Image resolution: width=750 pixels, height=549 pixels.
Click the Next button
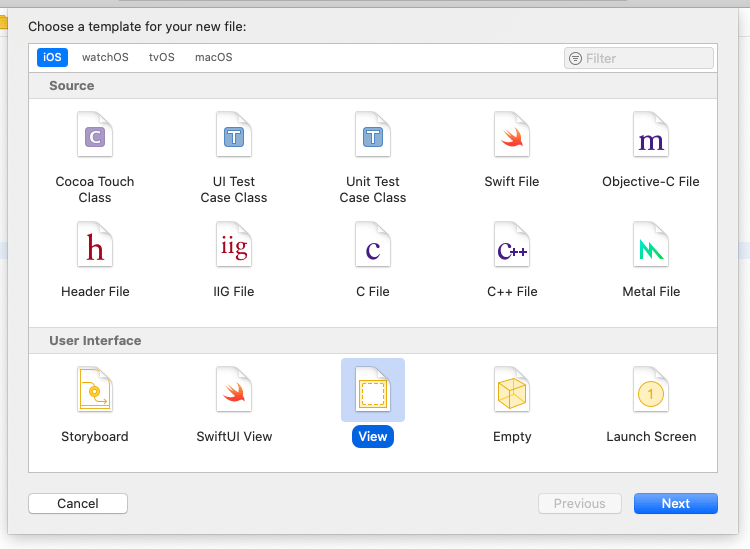click(x=675, y=504)
